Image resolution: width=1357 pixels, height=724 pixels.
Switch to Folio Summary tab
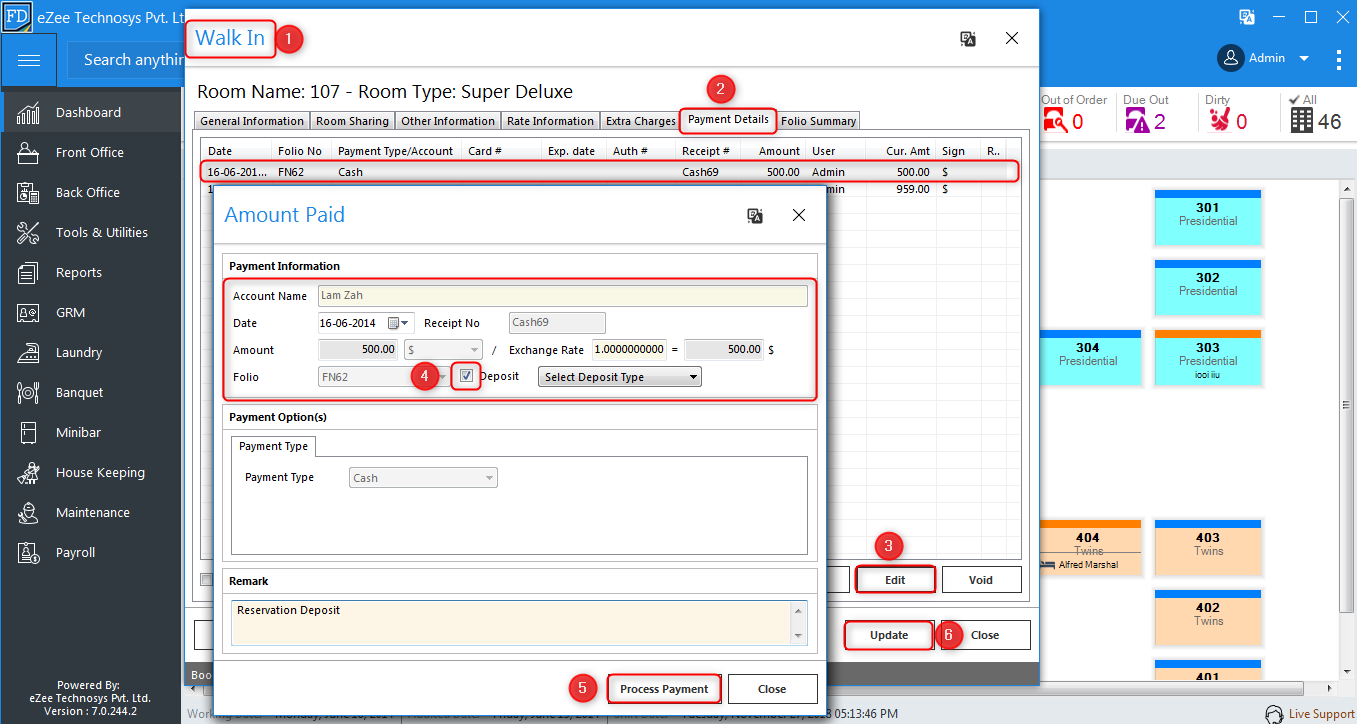818,121
